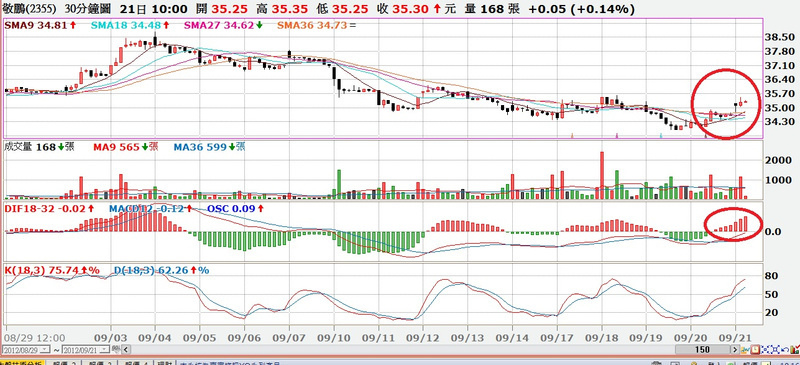Viewport: 800px width, 365px height.
Task: Click the 38.50 price axis label
Action: pos(780,37)
